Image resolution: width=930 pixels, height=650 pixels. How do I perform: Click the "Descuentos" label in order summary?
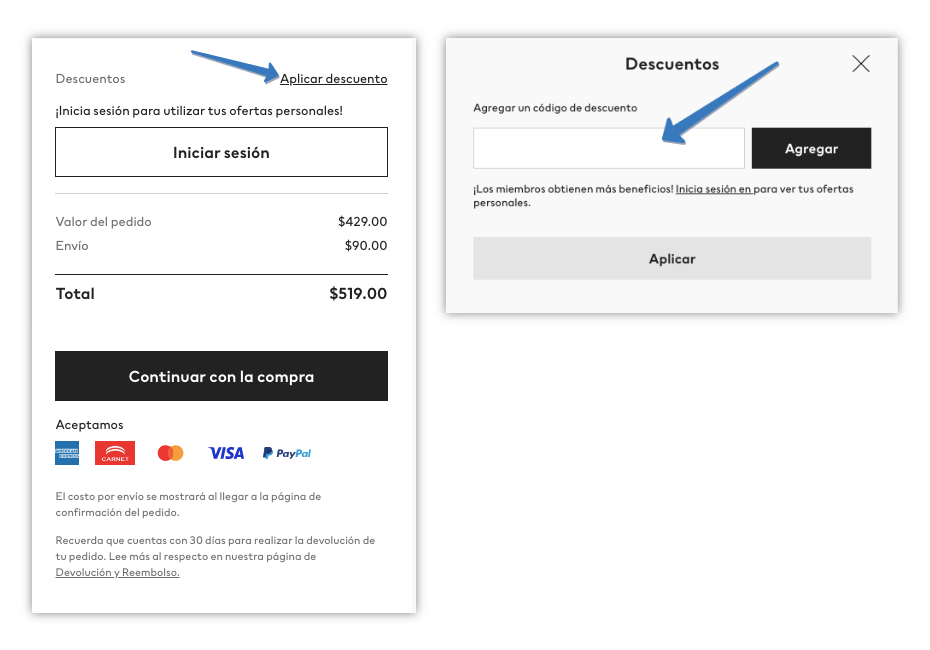click(x=90, y=77)
